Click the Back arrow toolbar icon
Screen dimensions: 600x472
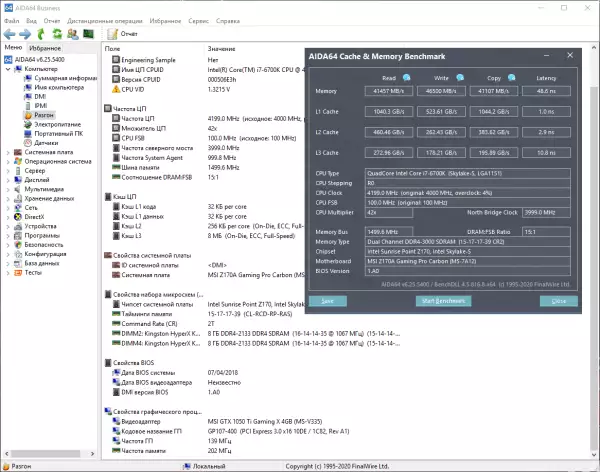[x=10, y=34]
